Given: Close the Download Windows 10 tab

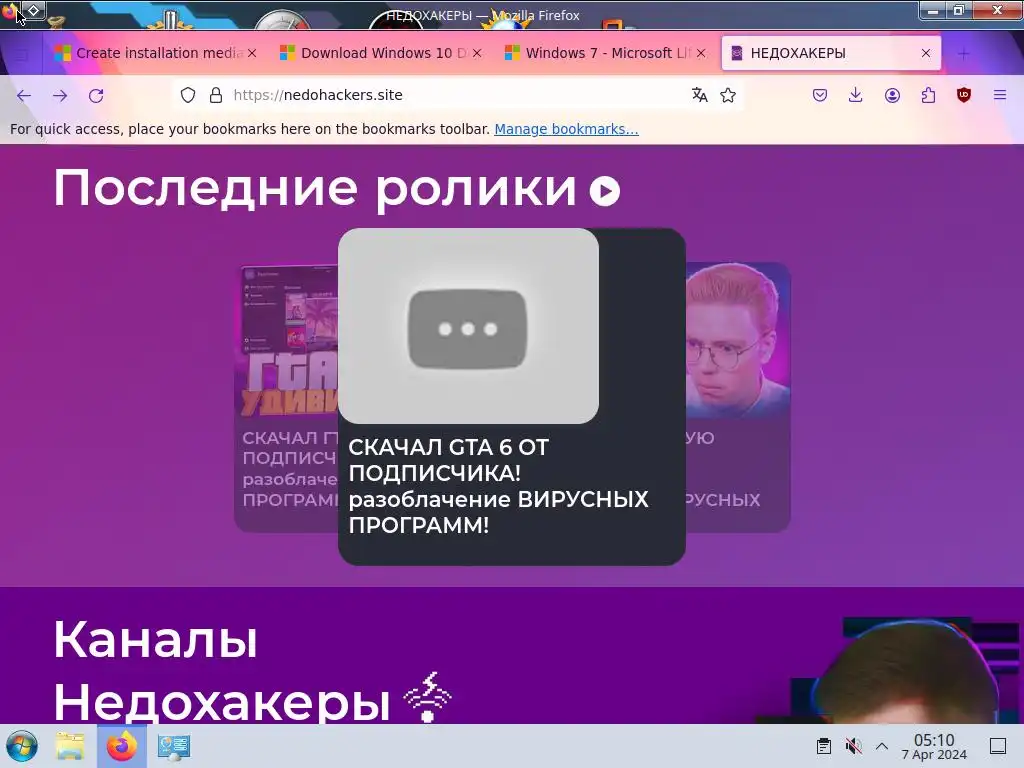Looking at the screenshot, I should click(x=477, y=53).
